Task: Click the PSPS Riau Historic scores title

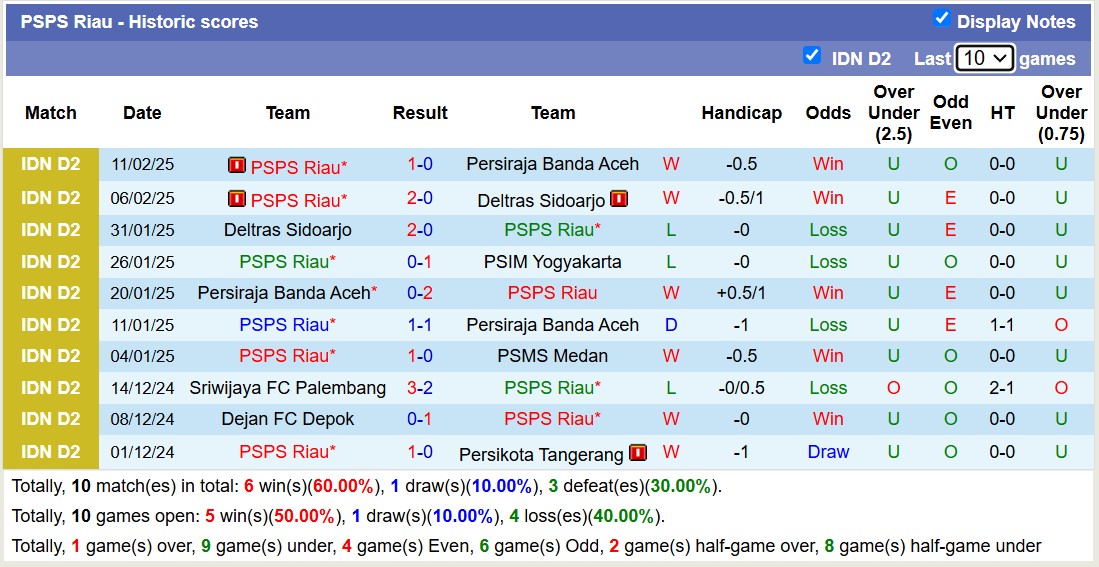Action: tap(139, 22)
